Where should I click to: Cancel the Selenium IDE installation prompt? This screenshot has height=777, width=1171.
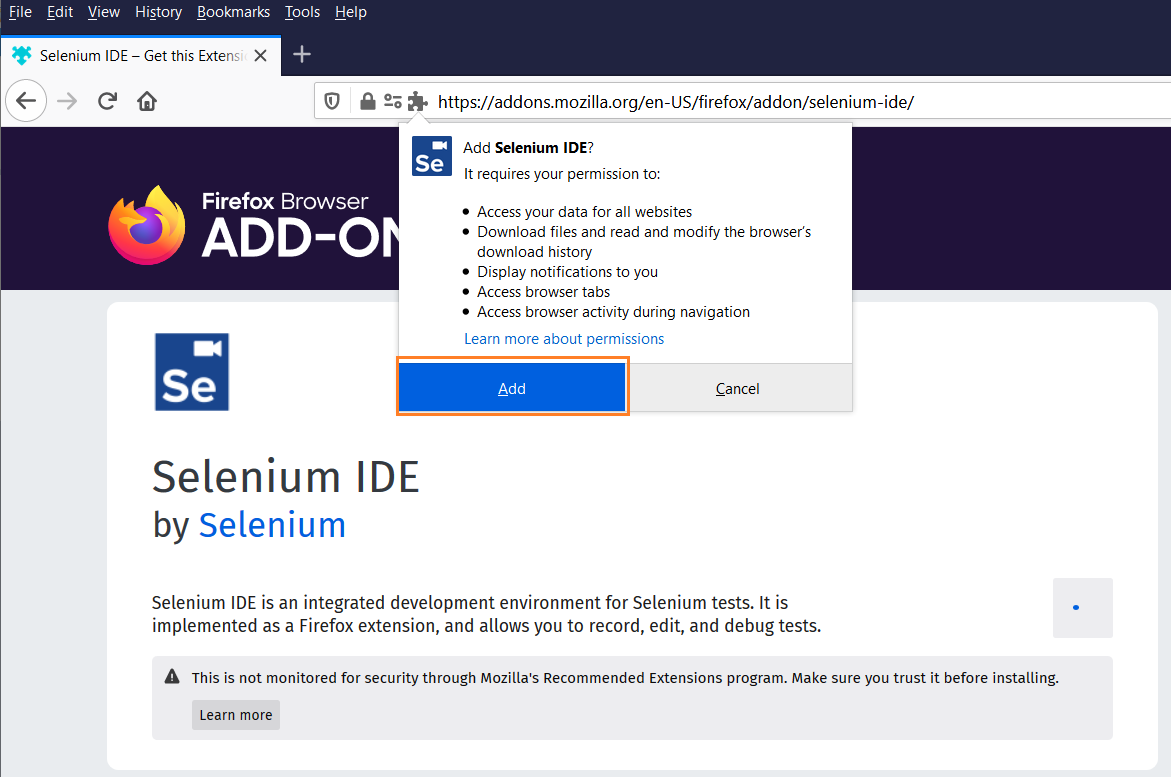click(738, 388)
